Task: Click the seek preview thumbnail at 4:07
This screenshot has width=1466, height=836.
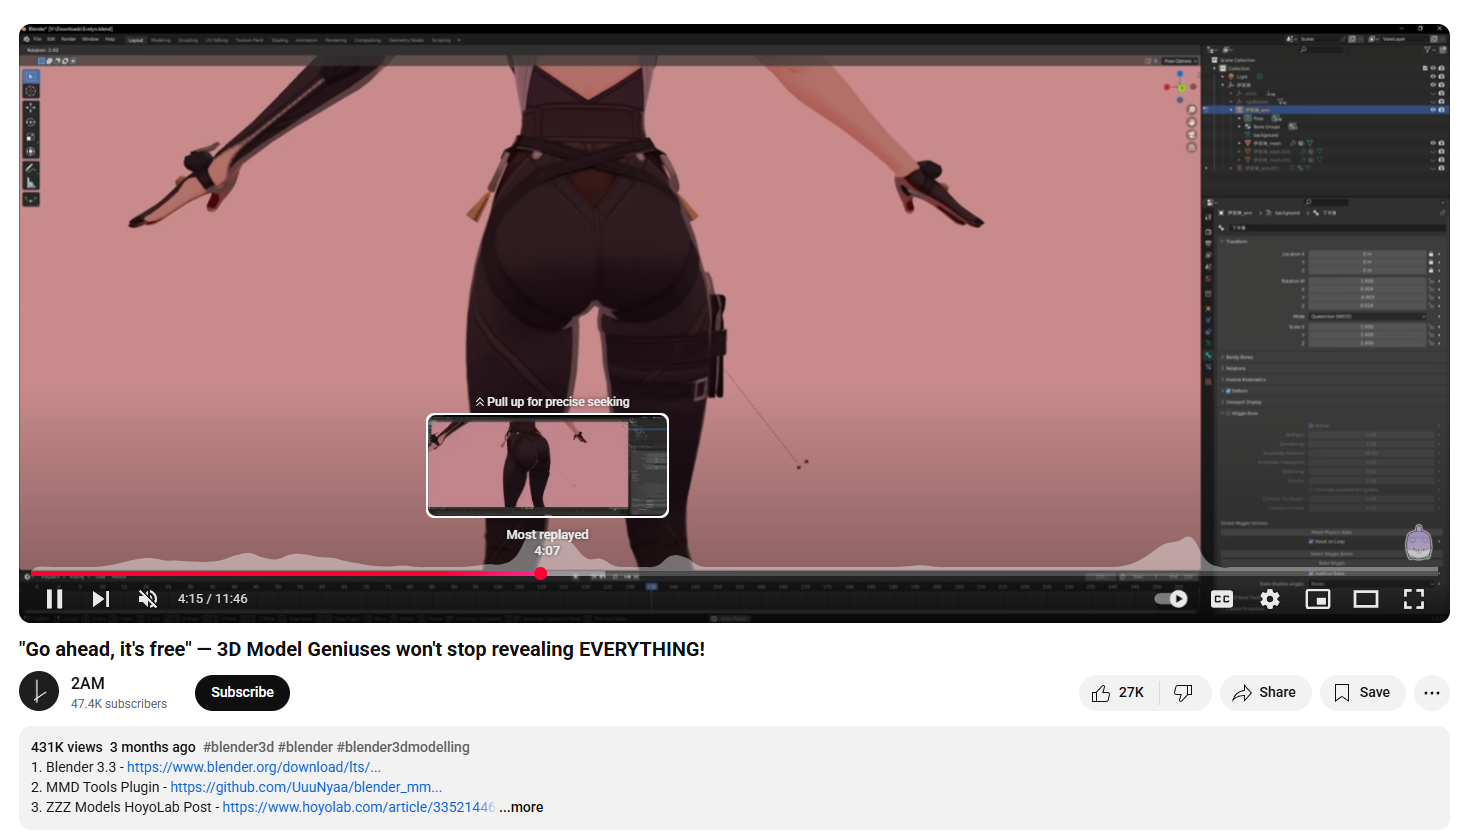Action: (x=547, y=465)
